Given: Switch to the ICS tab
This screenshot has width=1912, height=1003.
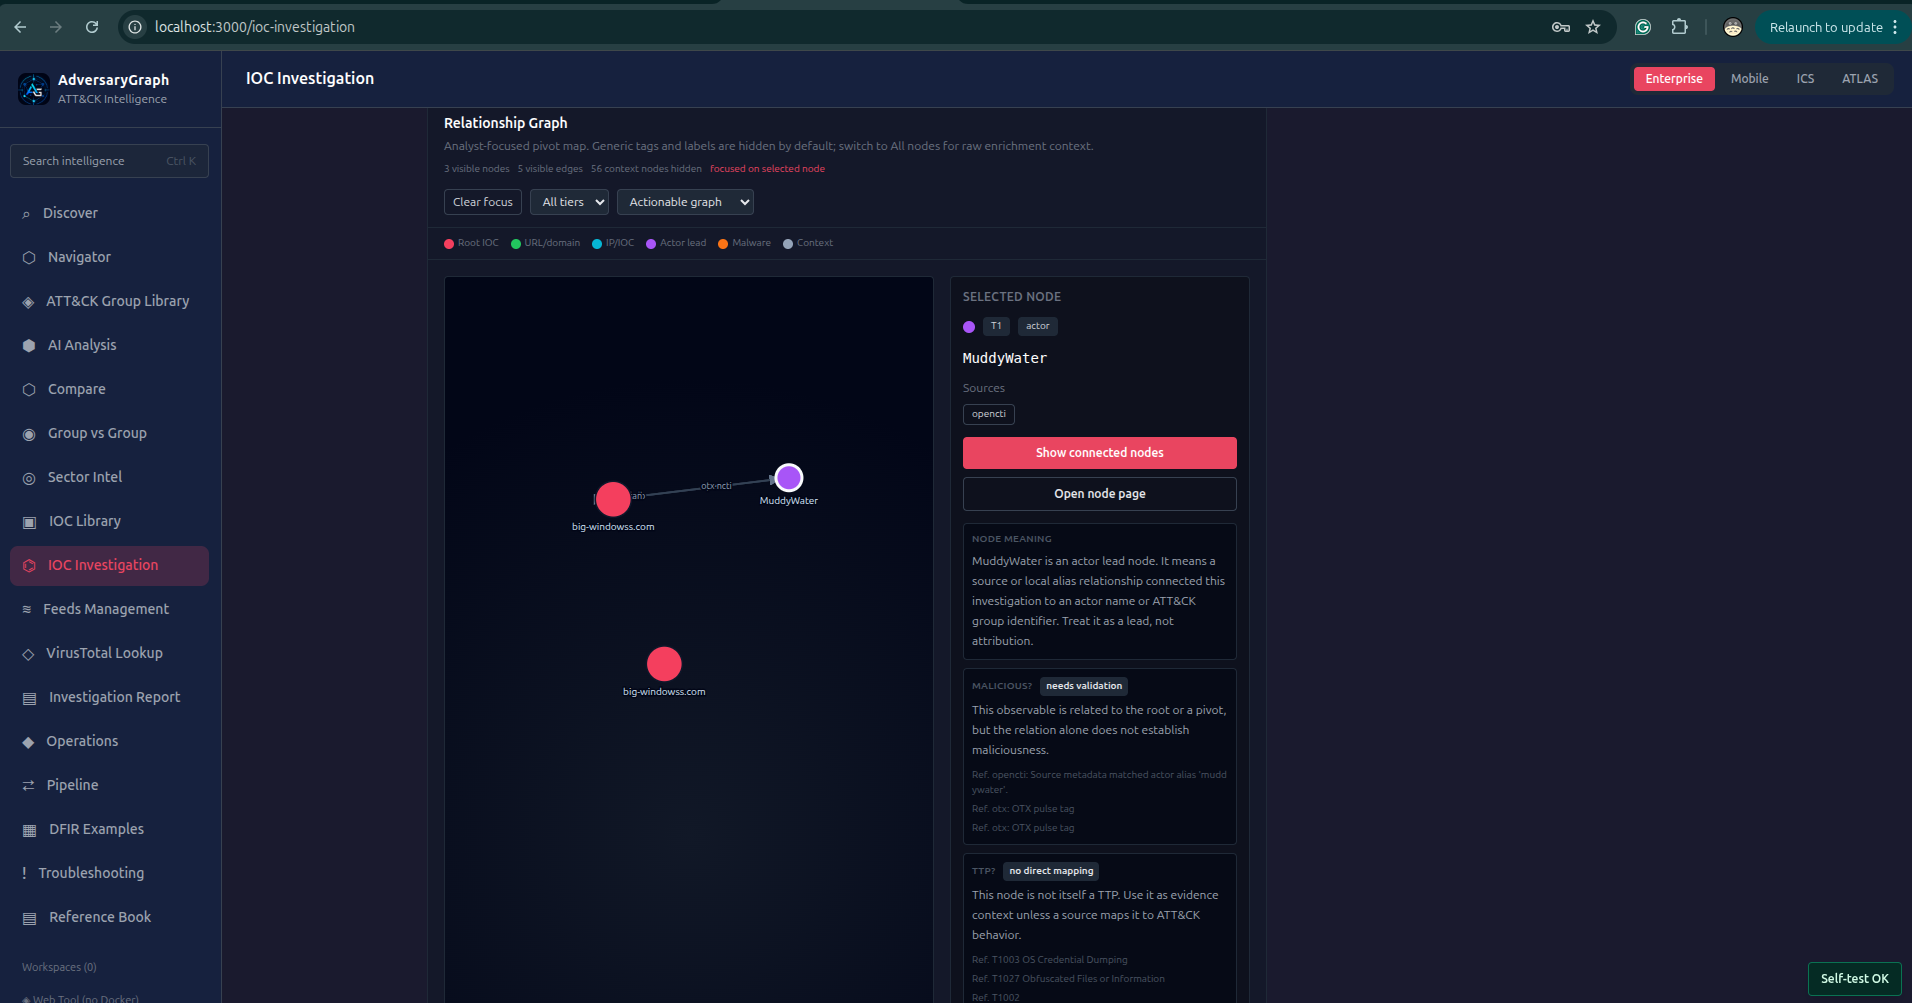Looking at the screenshot, I should point(1805,79).
